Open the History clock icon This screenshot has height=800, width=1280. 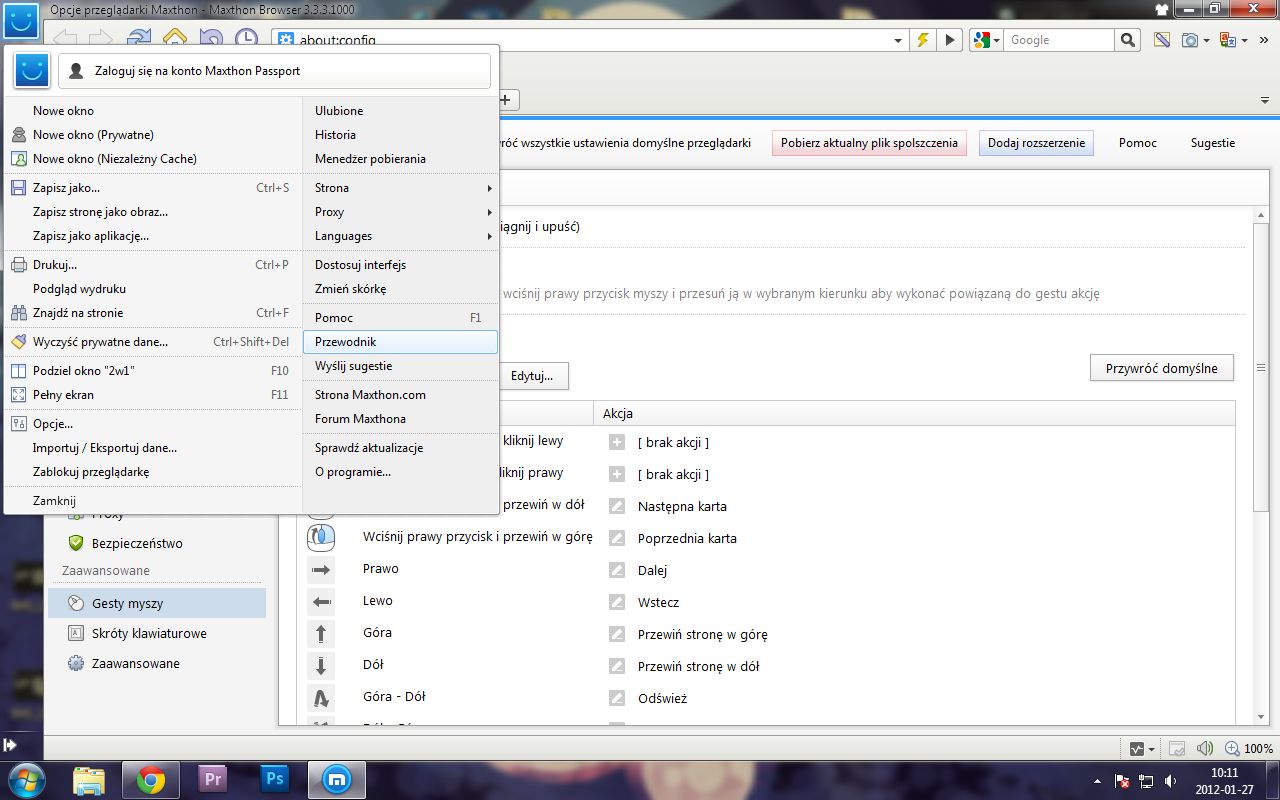pyautogui.click(x=246, y=39)
